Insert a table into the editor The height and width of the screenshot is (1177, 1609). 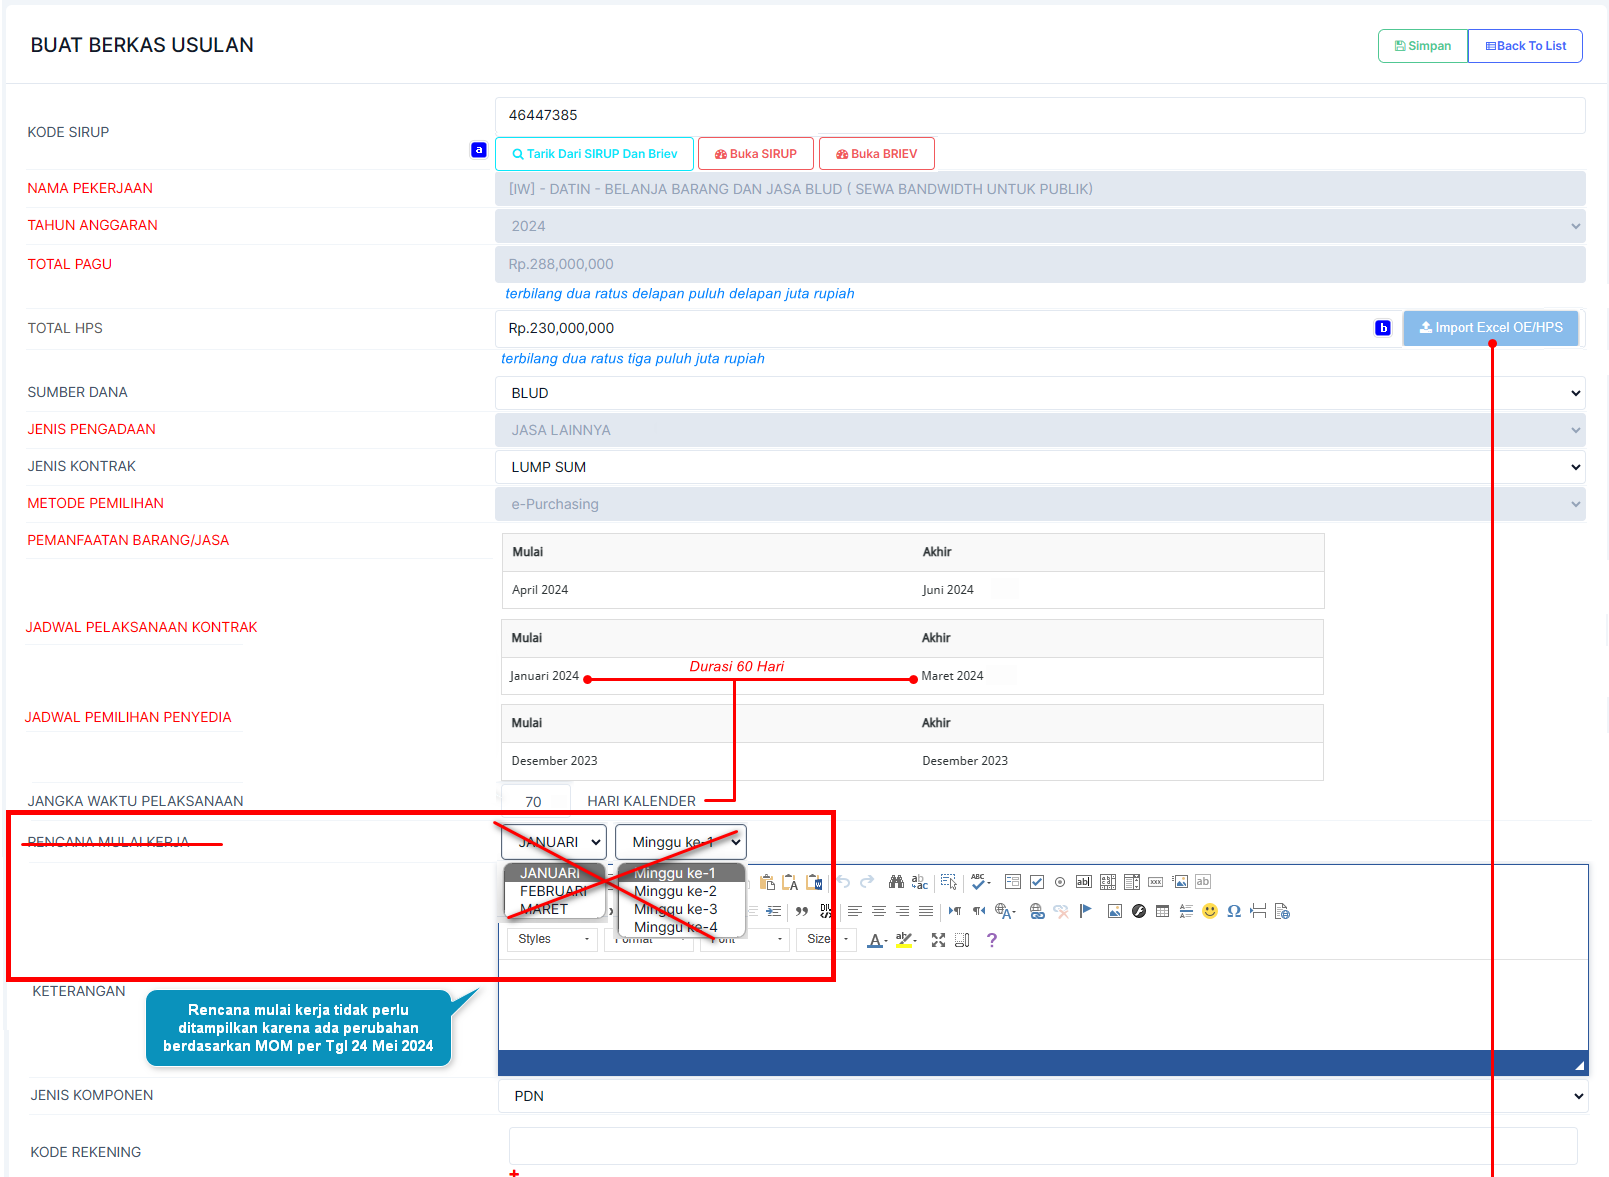(x=1162, y=911)
